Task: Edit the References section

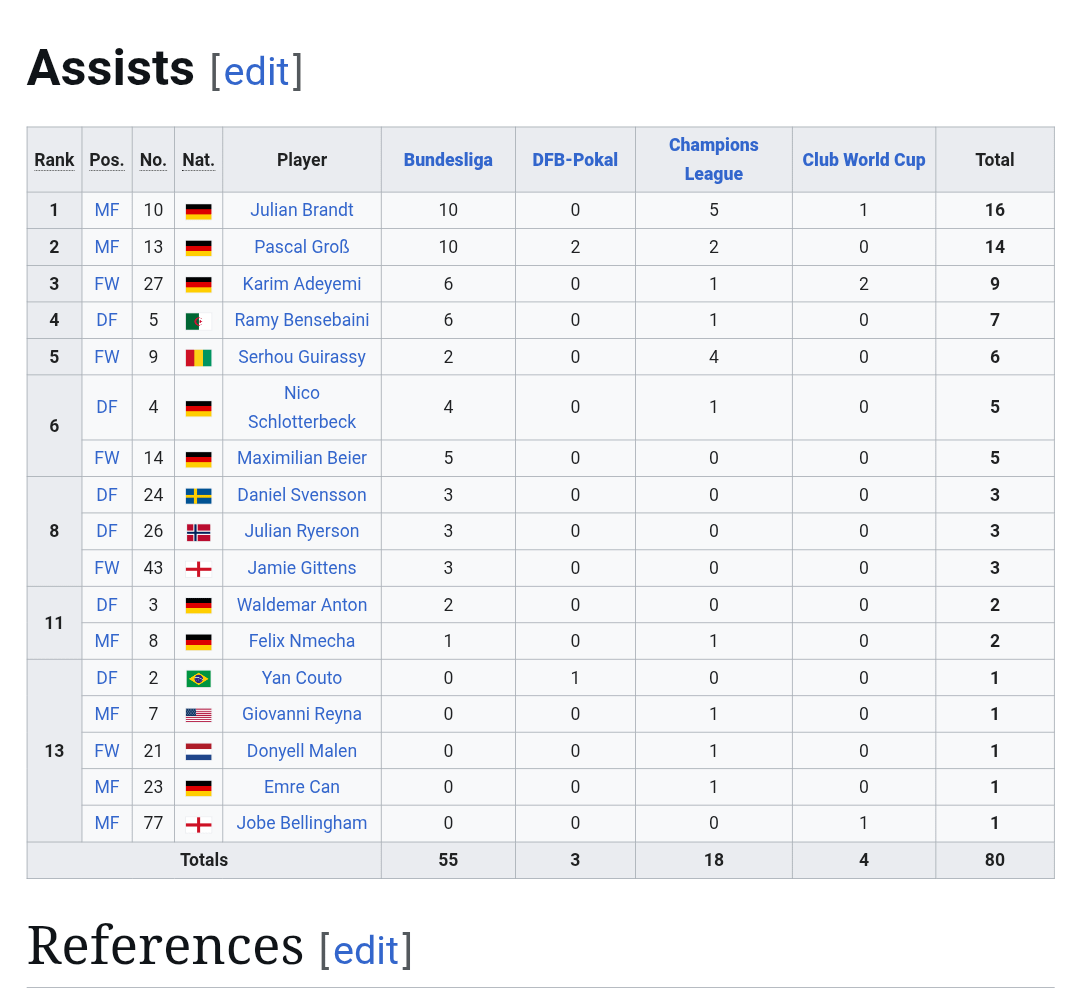Action: (x=366, y=950)
